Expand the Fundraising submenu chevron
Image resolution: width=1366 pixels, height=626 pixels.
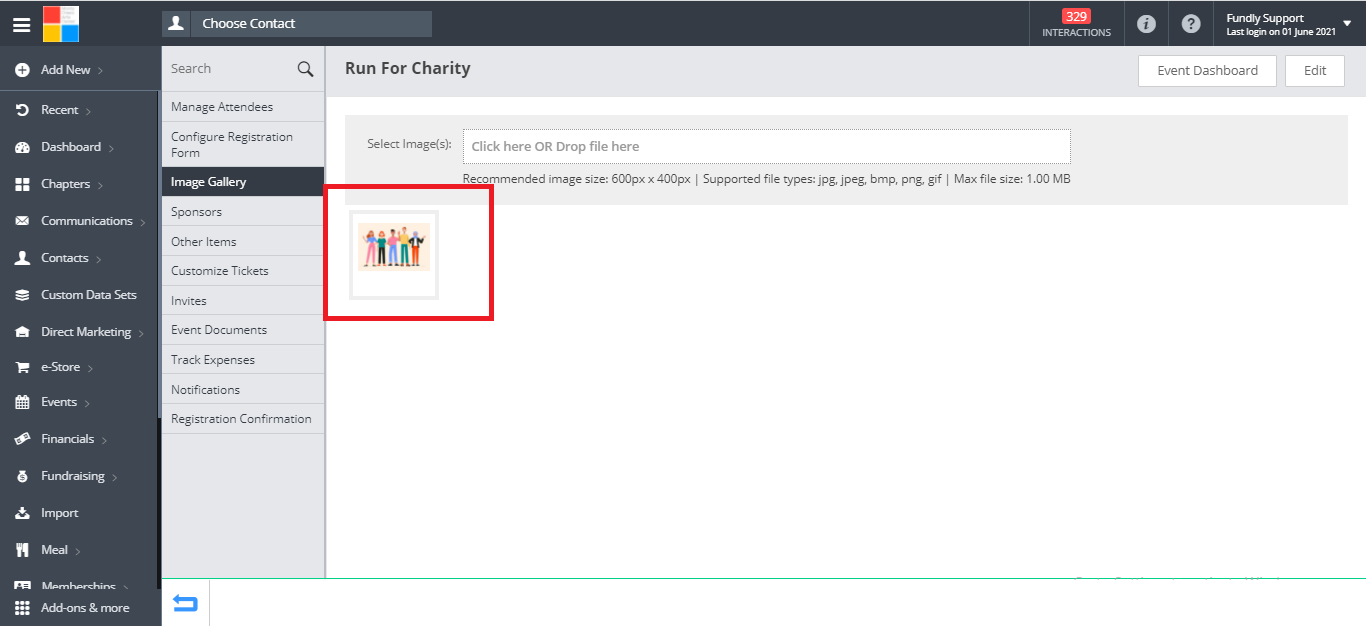click(115, 477)
